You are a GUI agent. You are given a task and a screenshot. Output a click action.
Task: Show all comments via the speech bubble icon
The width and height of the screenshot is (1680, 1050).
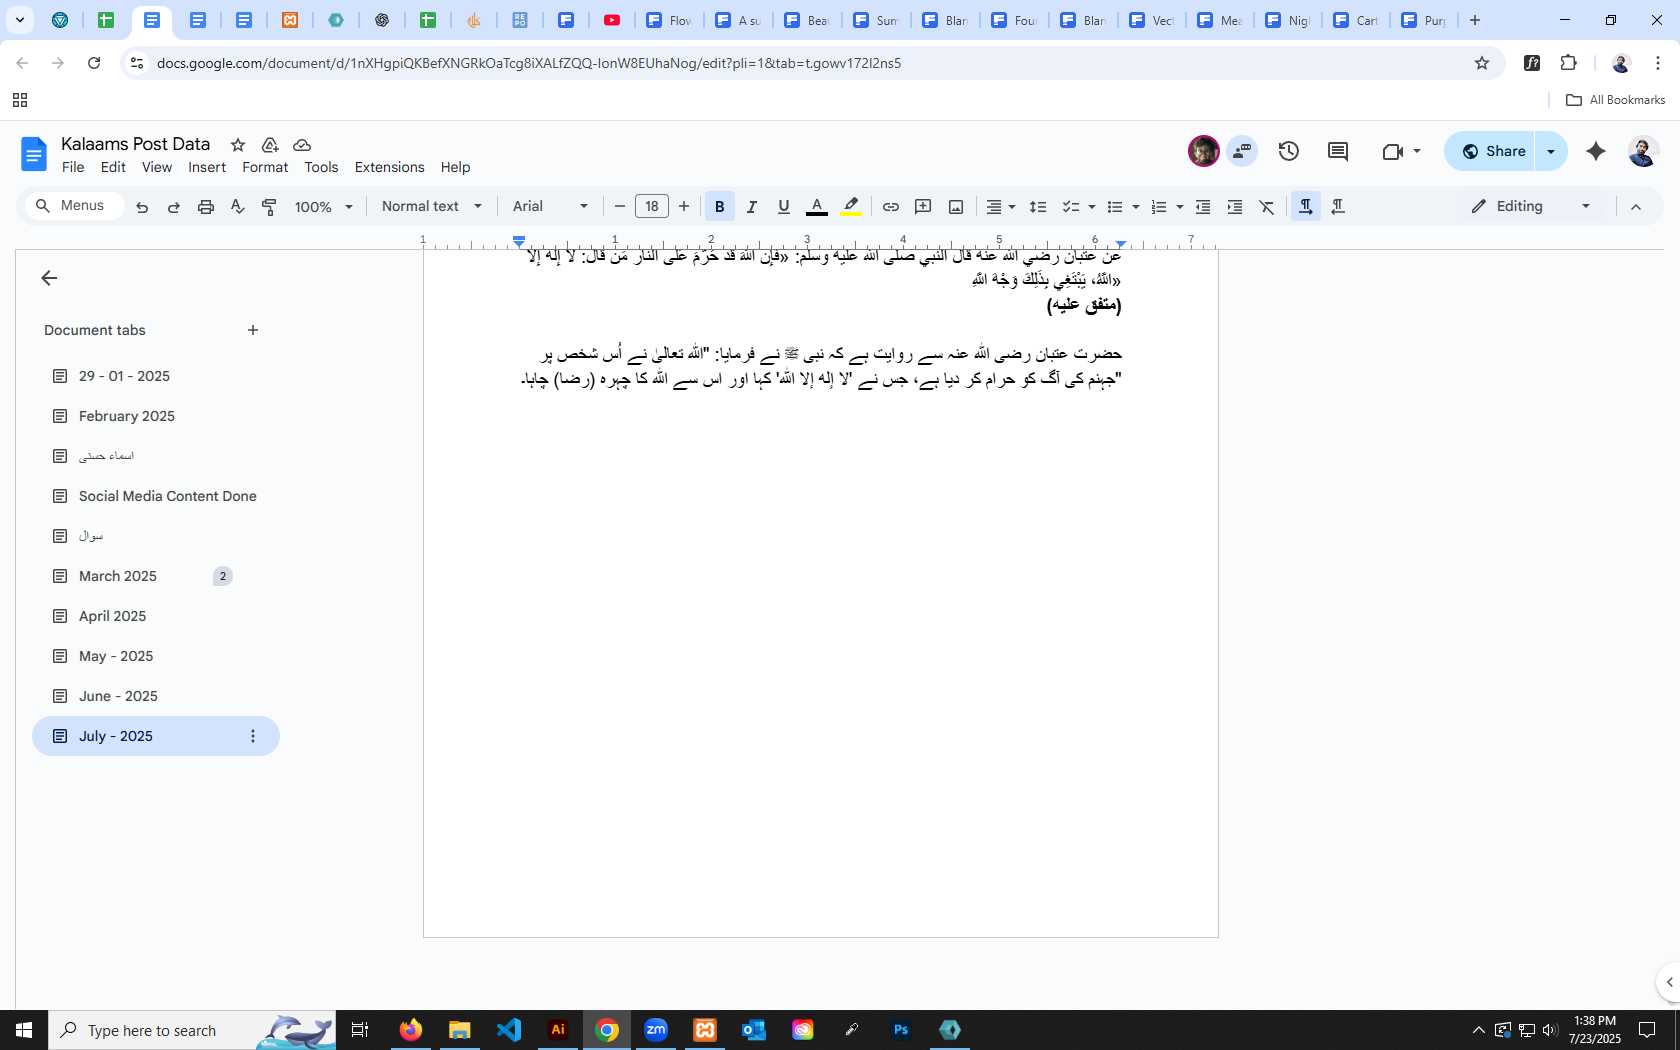point(1338,151)
